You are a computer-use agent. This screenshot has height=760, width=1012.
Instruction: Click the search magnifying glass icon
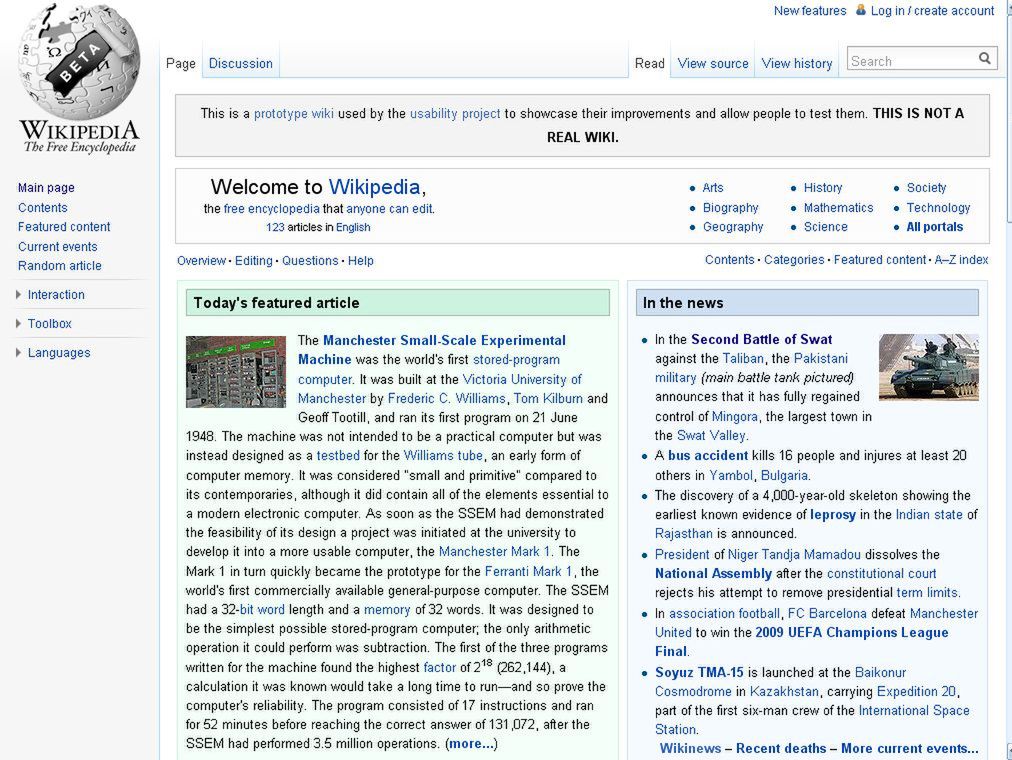(x=984, y=59)
